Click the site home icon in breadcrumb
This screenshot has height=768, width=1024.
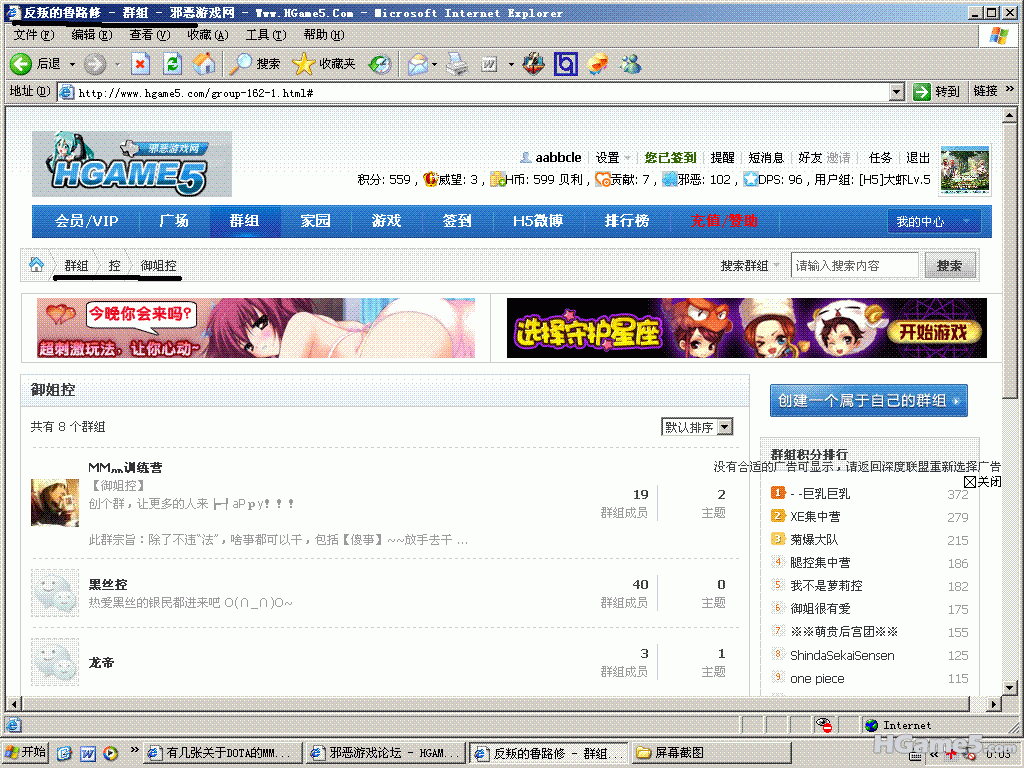[37, 265]
